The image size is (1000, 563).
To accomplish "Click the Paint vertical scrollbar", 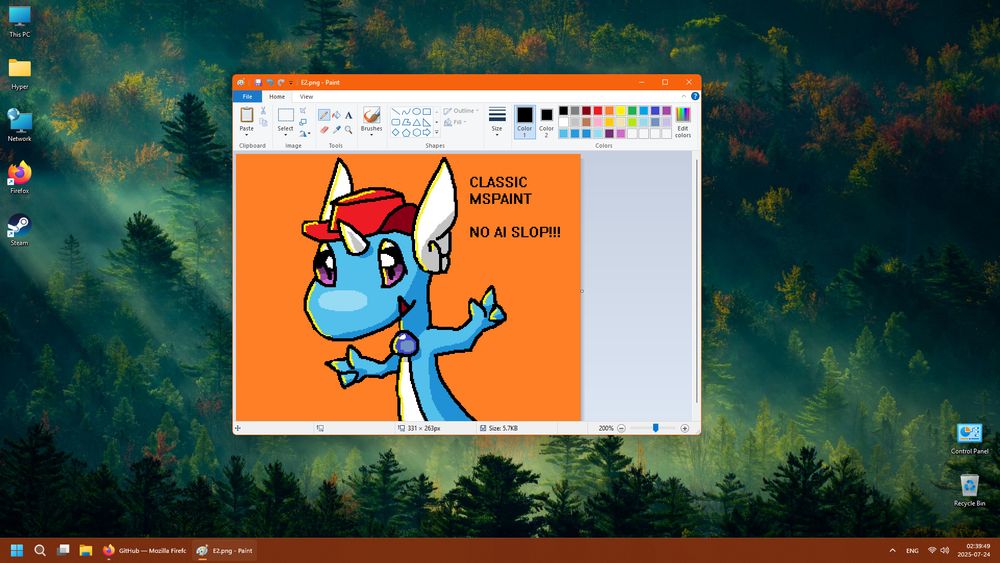I will click(696, 281).
